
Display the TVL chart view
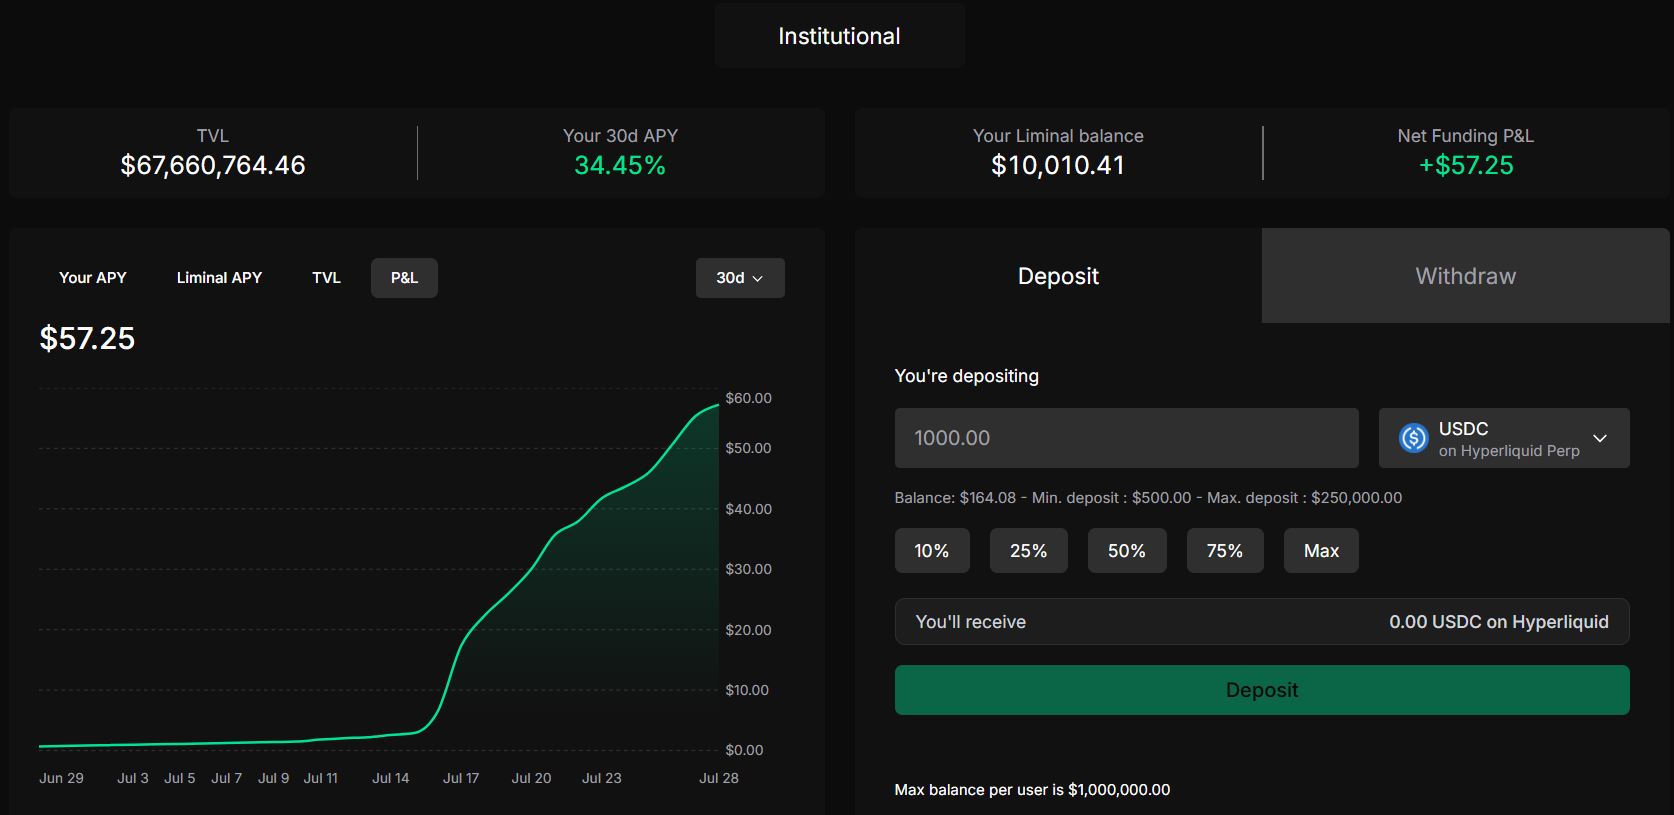click(x=326, y=278)
